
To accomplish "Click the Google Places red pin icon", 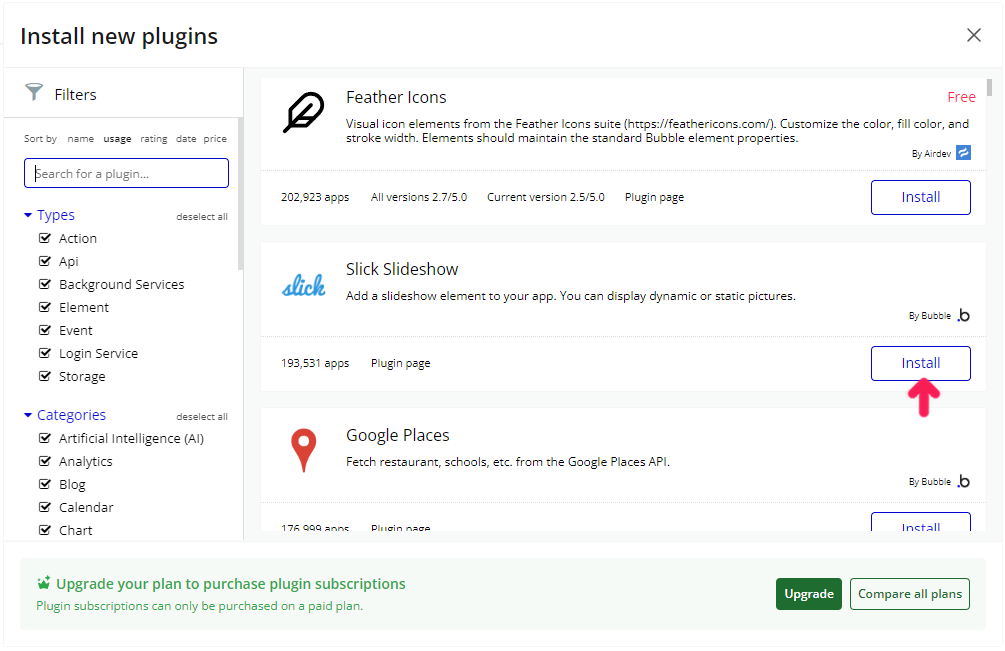I will tap(304, 450).
